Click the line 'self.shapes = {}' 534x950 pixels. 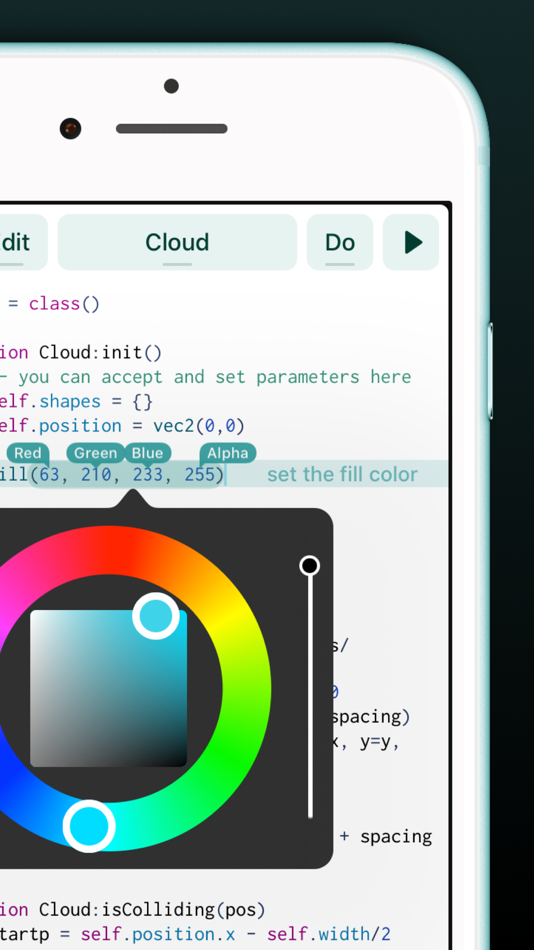[x=76, y=402]
